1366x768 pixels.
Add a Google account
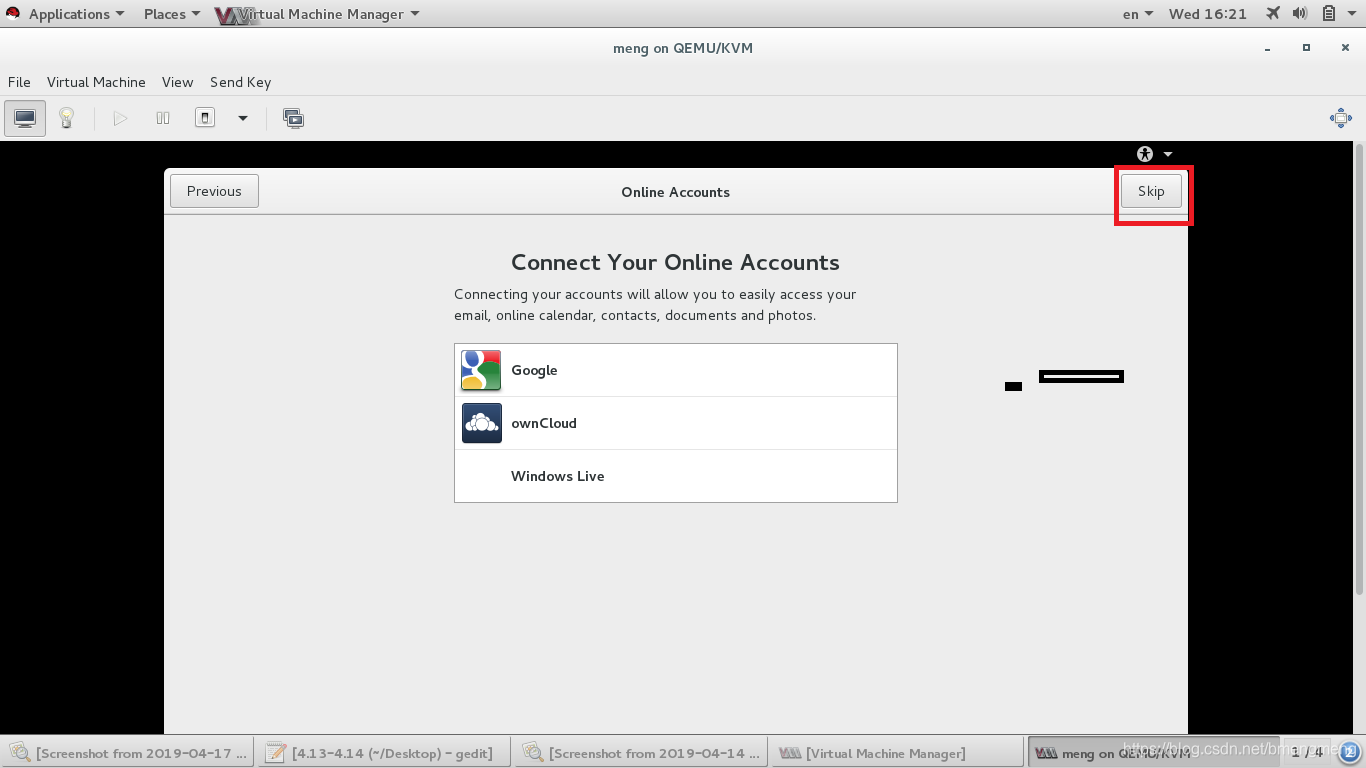point(676,370)
